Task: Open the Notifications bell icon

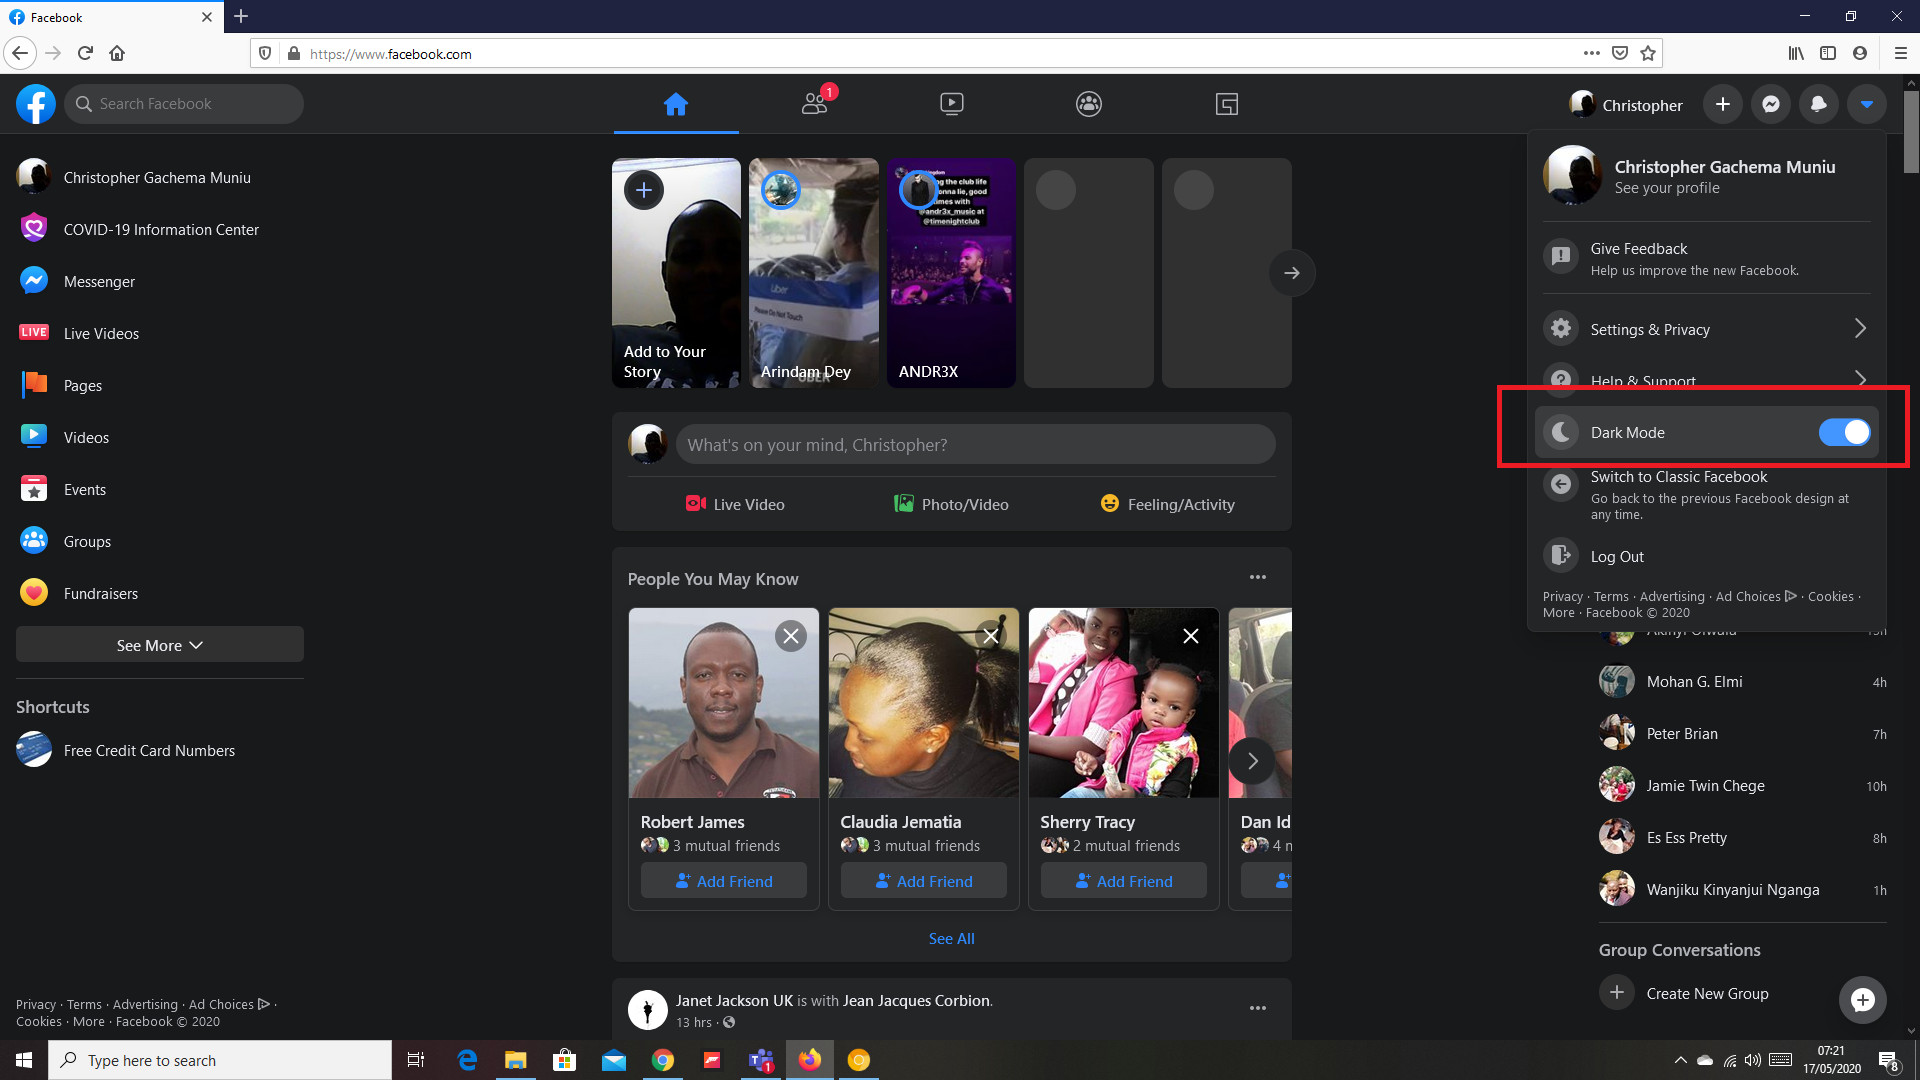Action: click(x=1819, y=104)
